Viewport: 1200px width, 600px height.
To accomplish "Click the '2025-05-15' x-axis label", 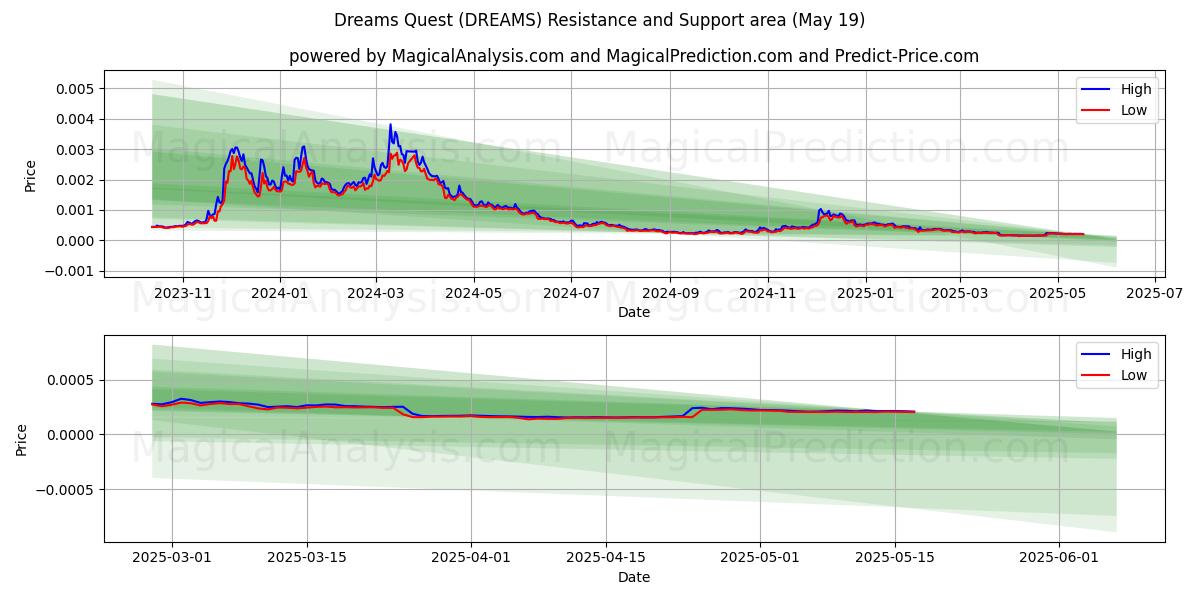I will point(895,558).
